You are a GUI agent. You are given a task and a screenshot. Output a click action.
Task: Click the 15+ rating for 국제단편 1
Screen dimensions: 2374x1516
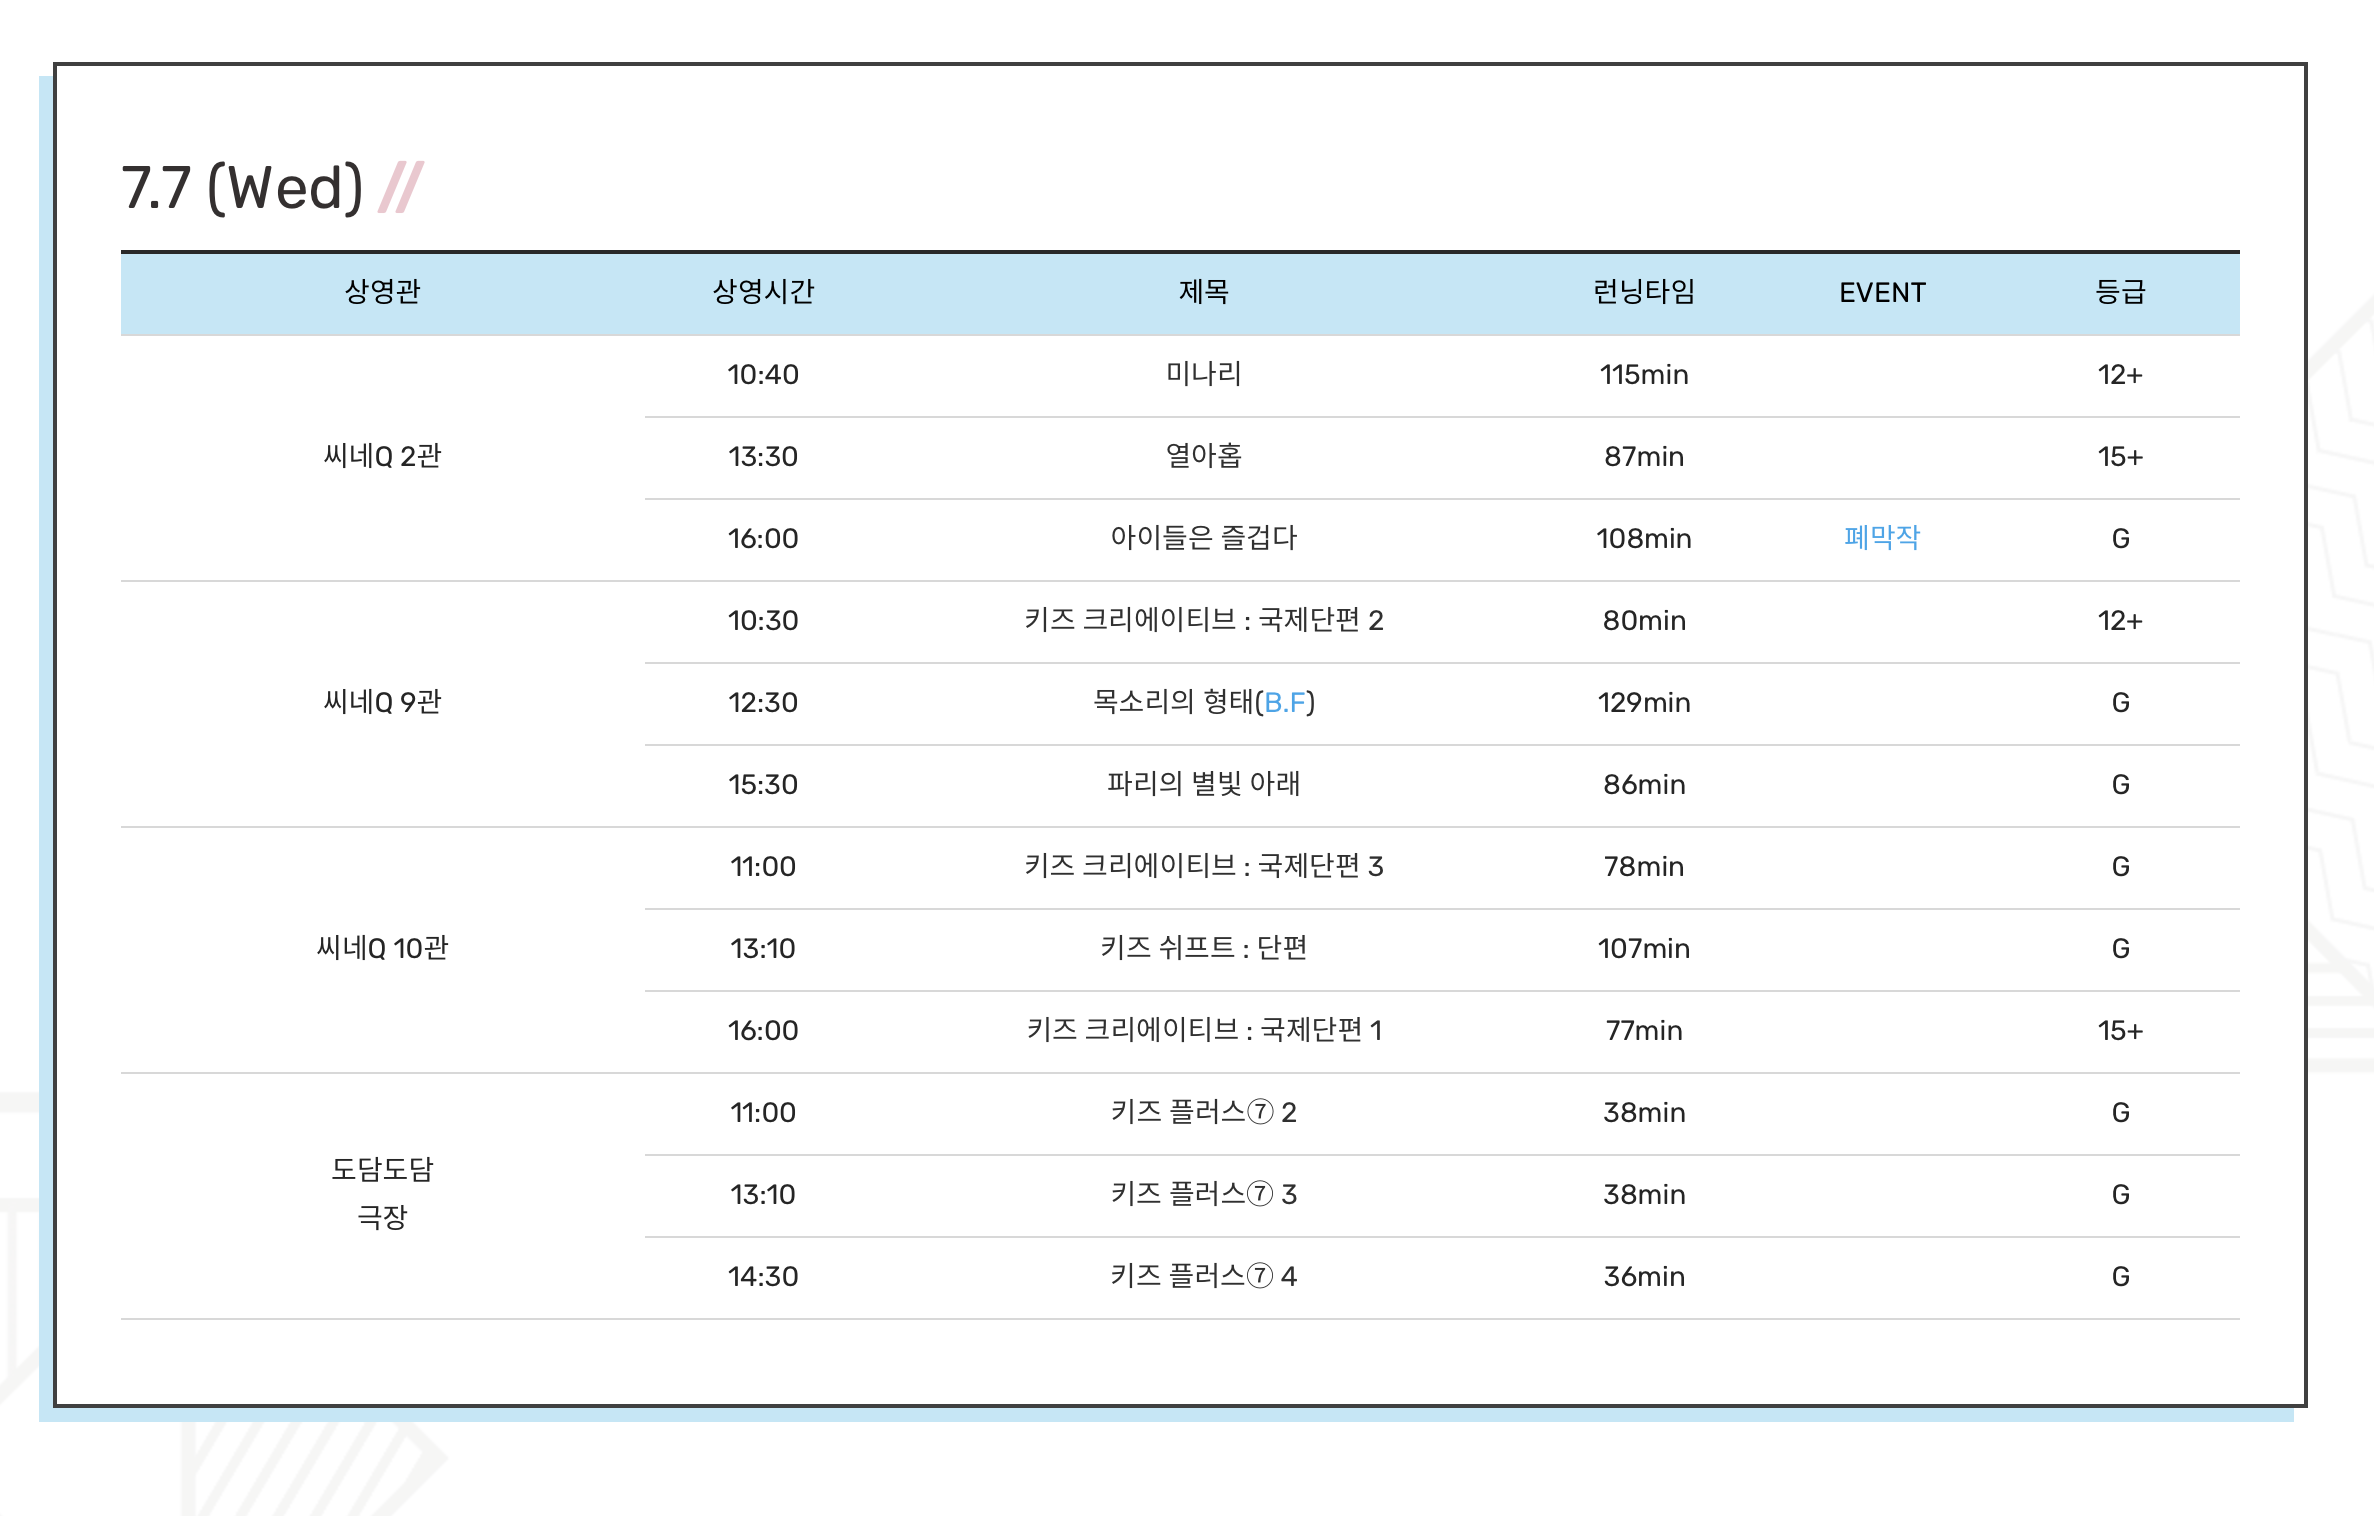(2120, 1030)
